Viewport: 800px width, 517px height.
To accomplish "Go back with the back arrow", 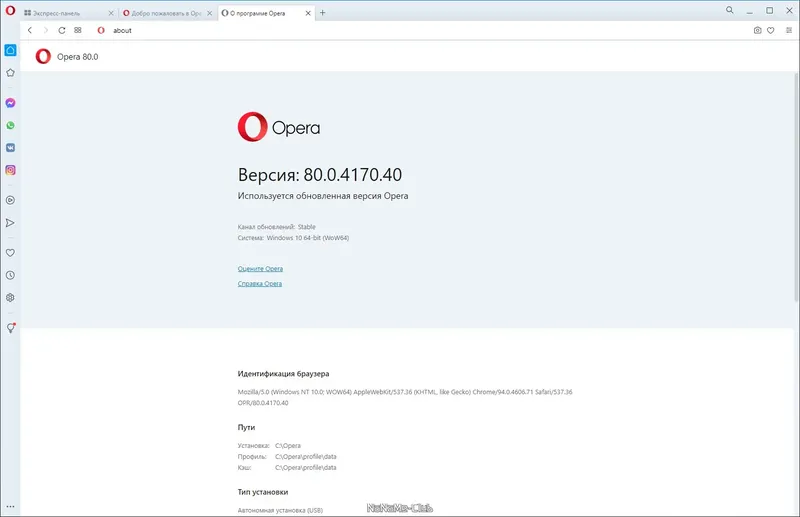I will (30, 30).
